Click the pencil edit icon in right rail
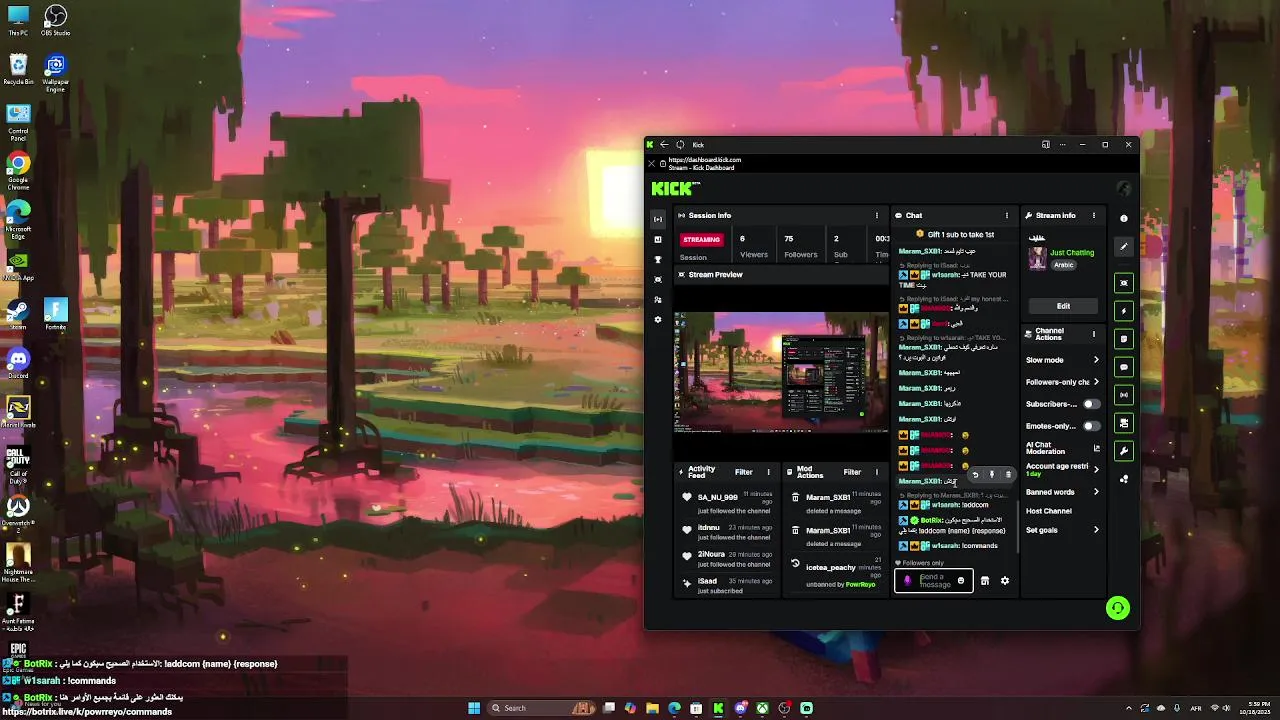 pyautogui.click(x=1124, y=246)
